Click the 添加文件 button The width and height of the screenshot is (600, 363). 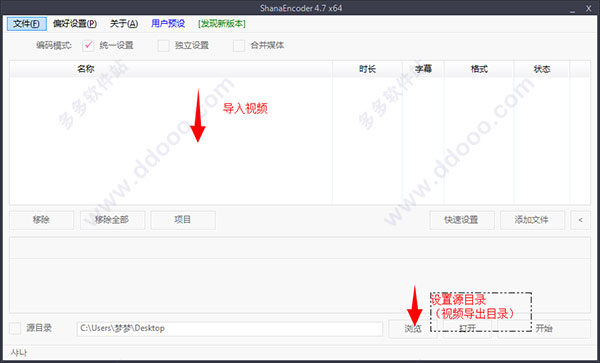532,220
